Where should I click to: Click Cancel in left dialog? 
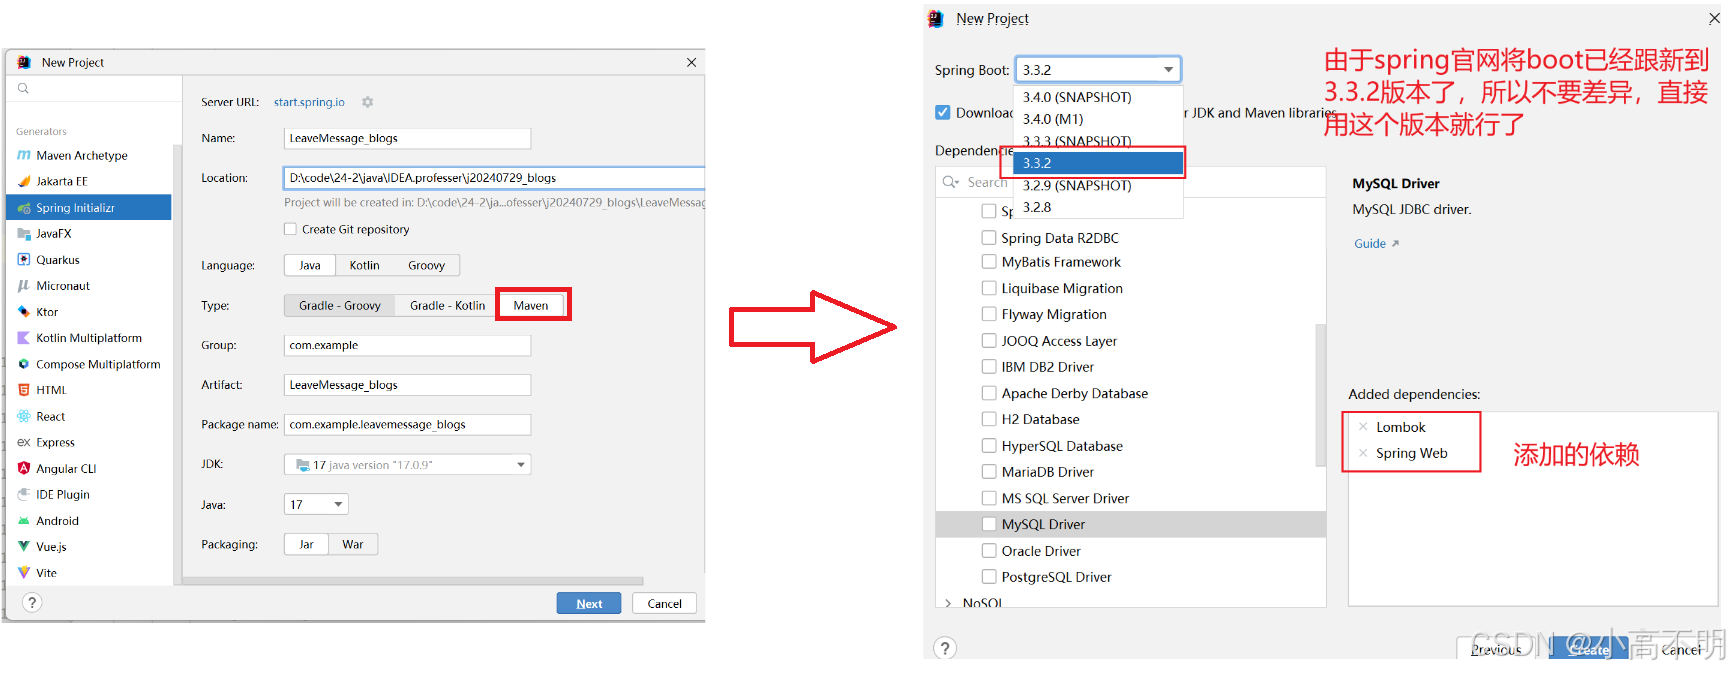(664, 603)
